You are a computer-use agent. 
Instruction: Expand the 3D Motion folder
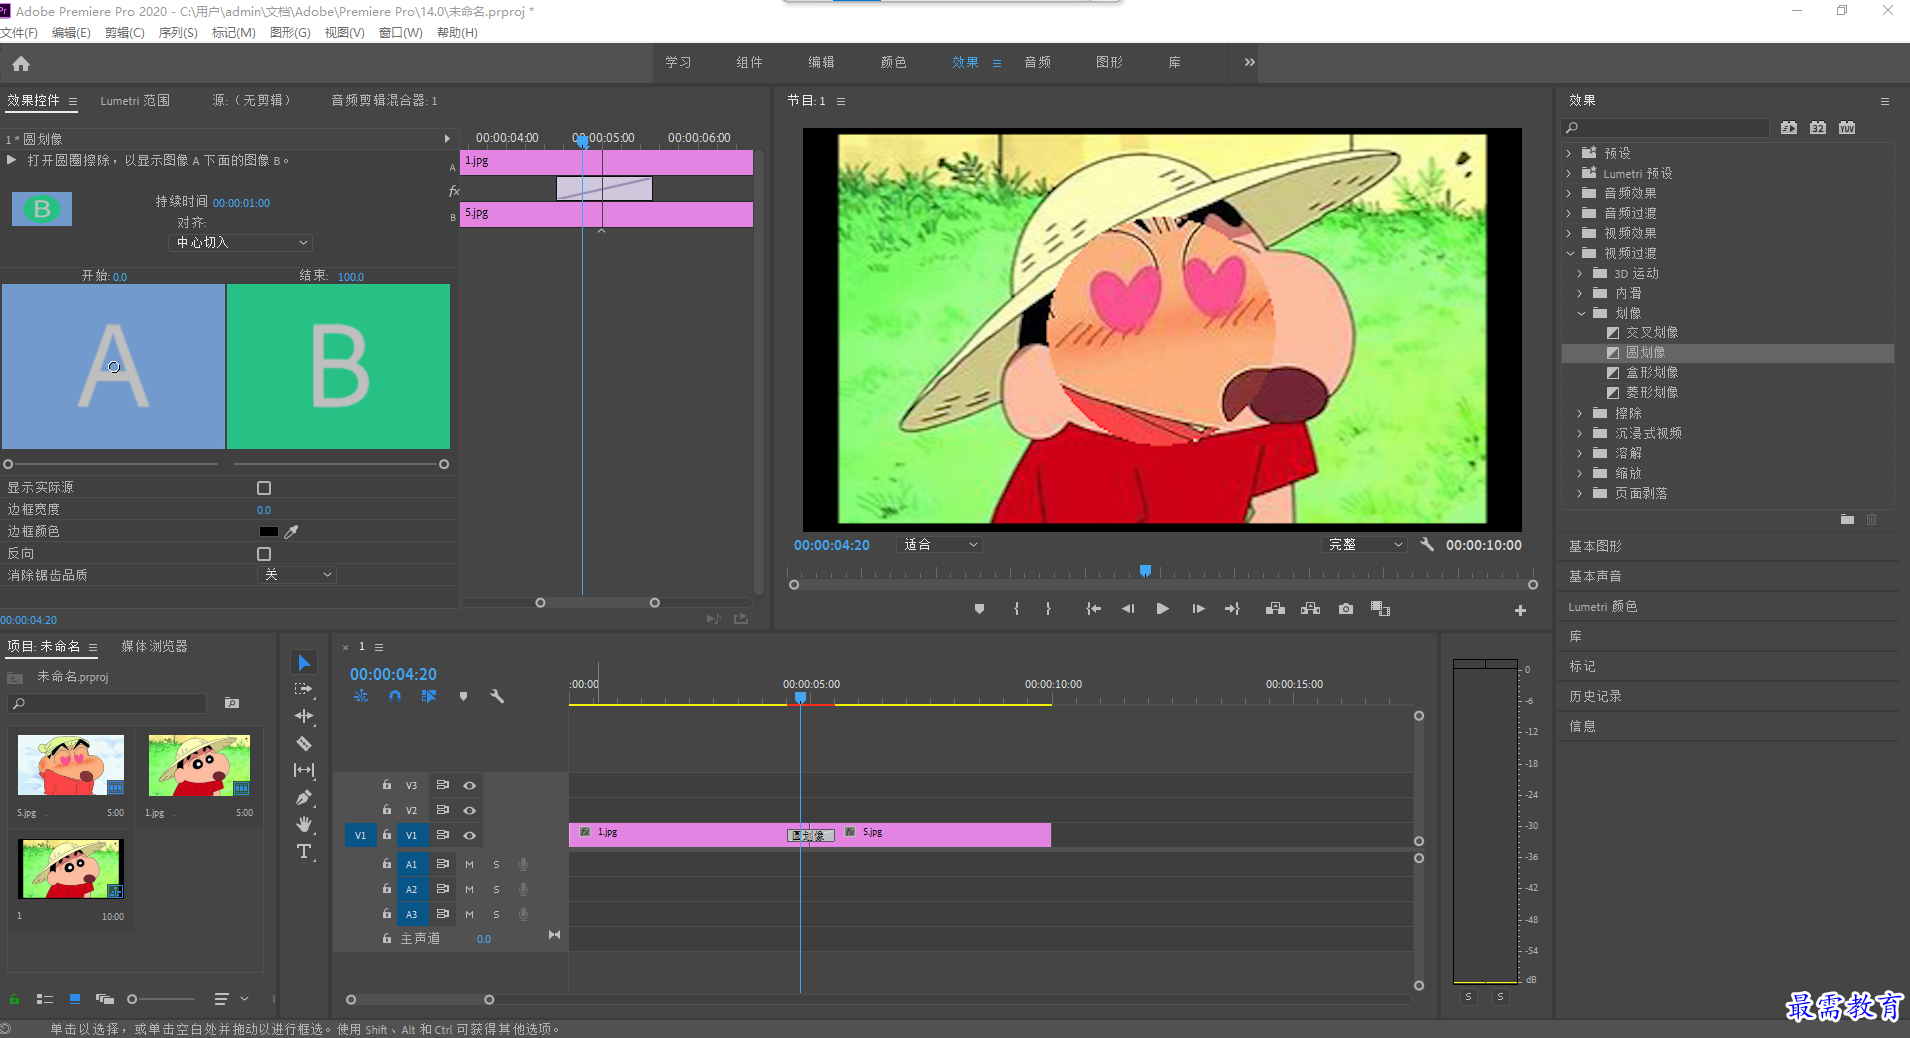pos(1580,273)
